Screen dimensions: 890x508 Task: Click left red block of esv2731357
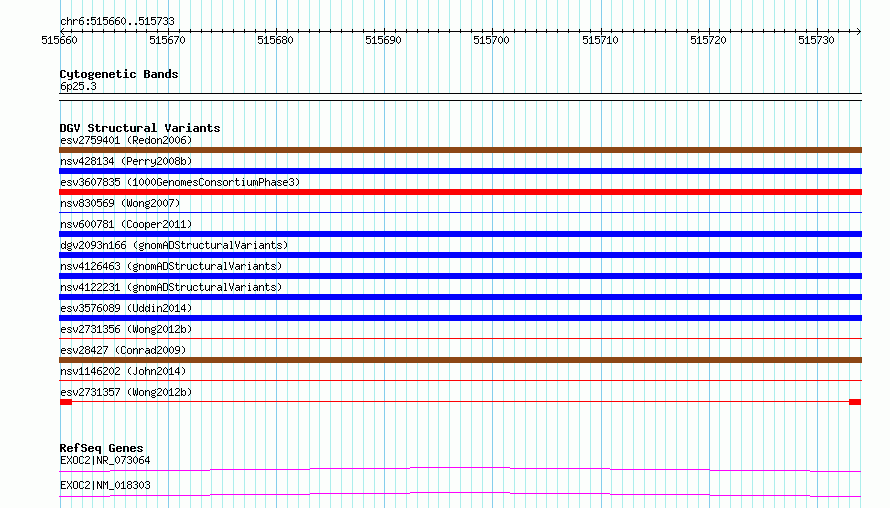click(66, 402)
